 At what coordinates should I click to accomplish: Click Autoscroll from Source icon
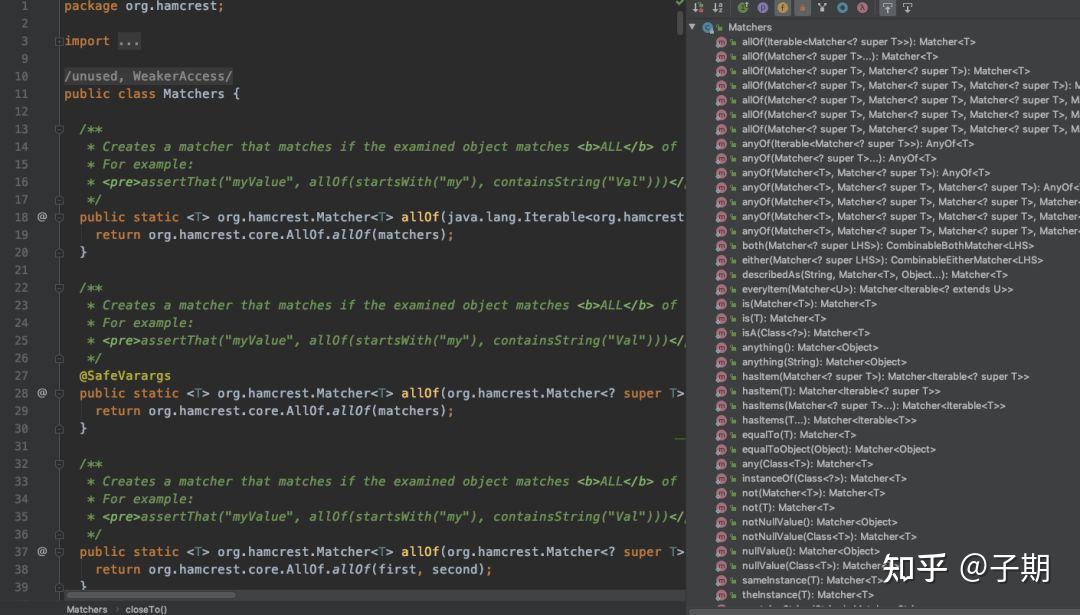tap(907, 8)
